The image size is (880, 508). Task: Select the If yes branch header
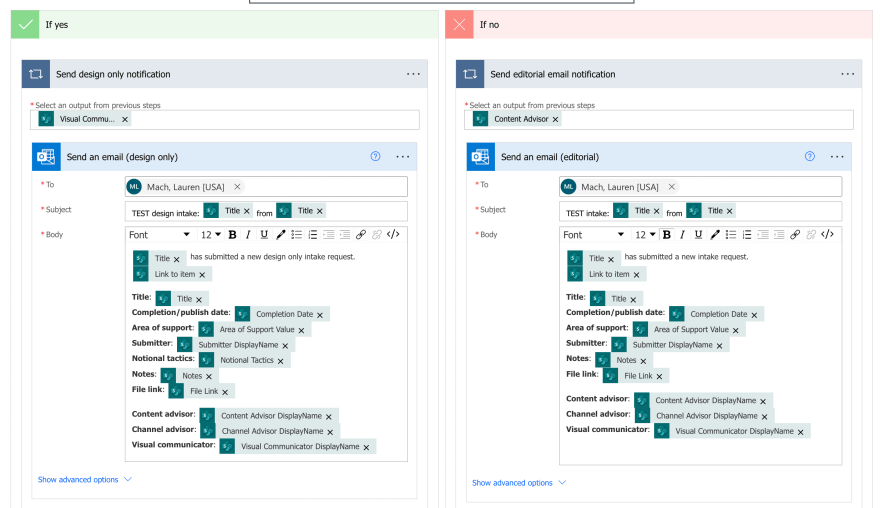tap(224, 25)
